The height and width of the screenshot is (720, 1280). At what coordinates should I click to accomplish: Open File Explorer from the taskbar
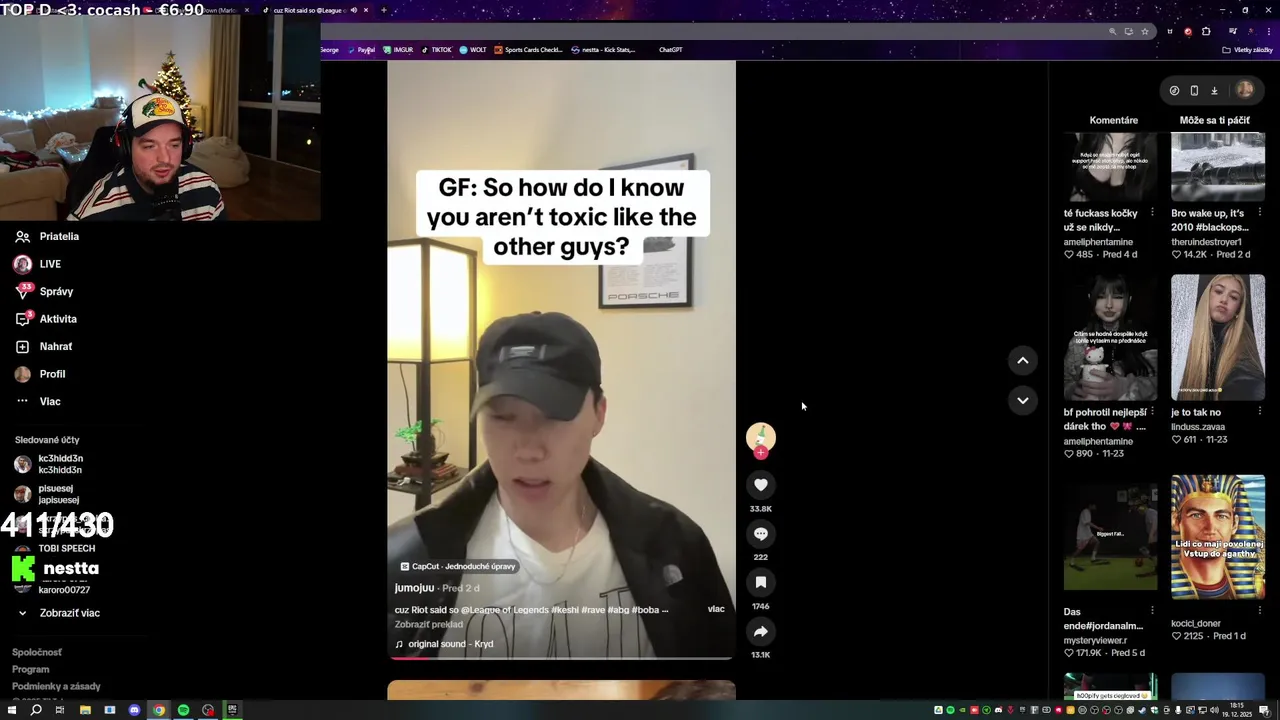pyautogui.click(x=85, y=710)
